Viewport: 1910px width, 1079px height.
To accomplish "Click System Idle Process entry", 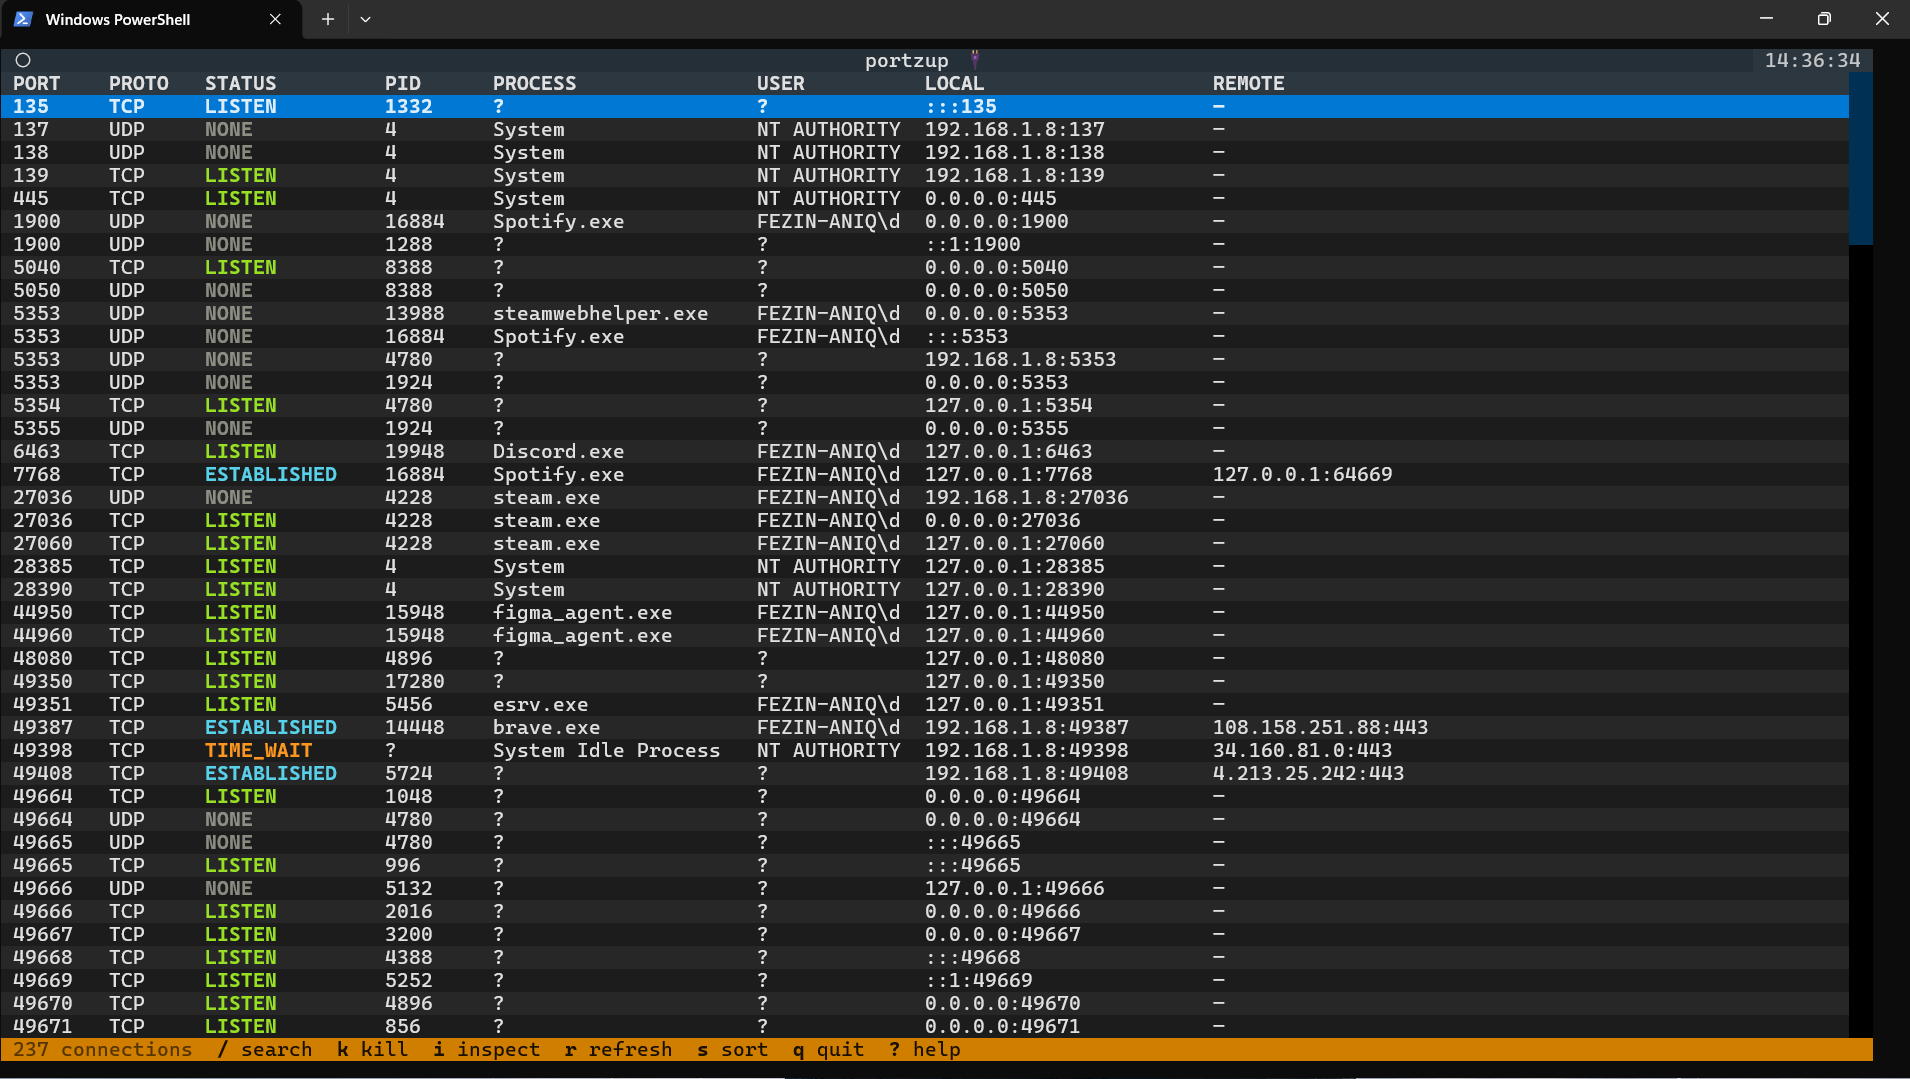I will point(606,751).
